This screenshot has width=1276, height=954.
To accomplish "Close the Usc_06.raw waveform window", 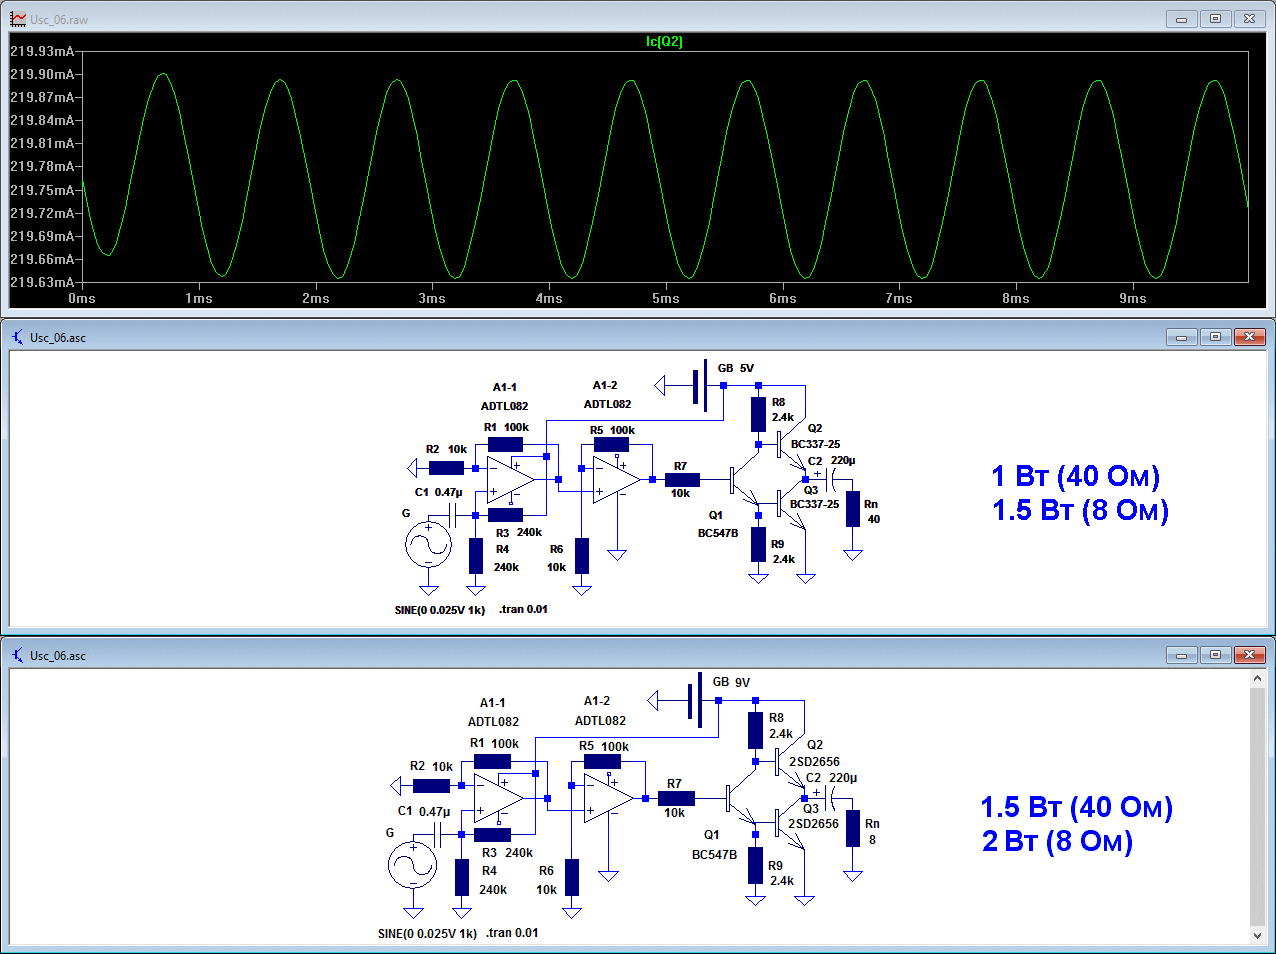I will pyautogui.click(x=1249, y=19).
